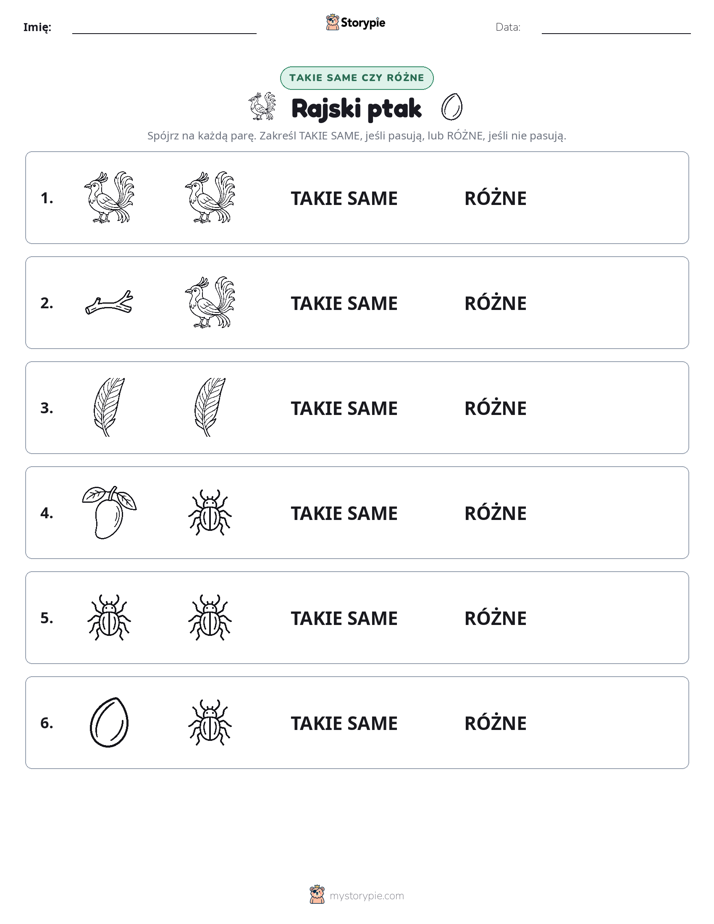Click the bird icon in row 2

click(210, 302)
